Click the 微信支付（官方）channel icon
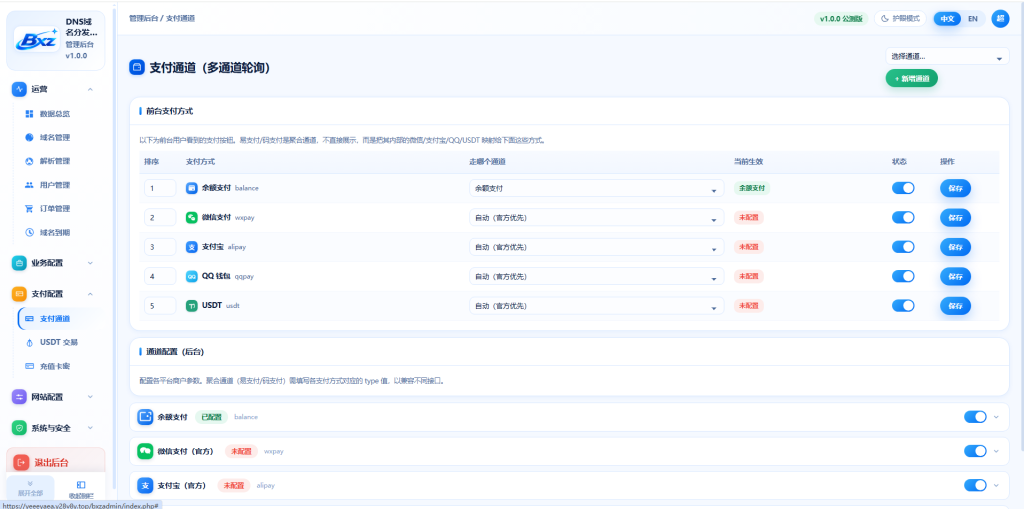The width and height of the screenshot is (1024, 509). click(145, 451)
